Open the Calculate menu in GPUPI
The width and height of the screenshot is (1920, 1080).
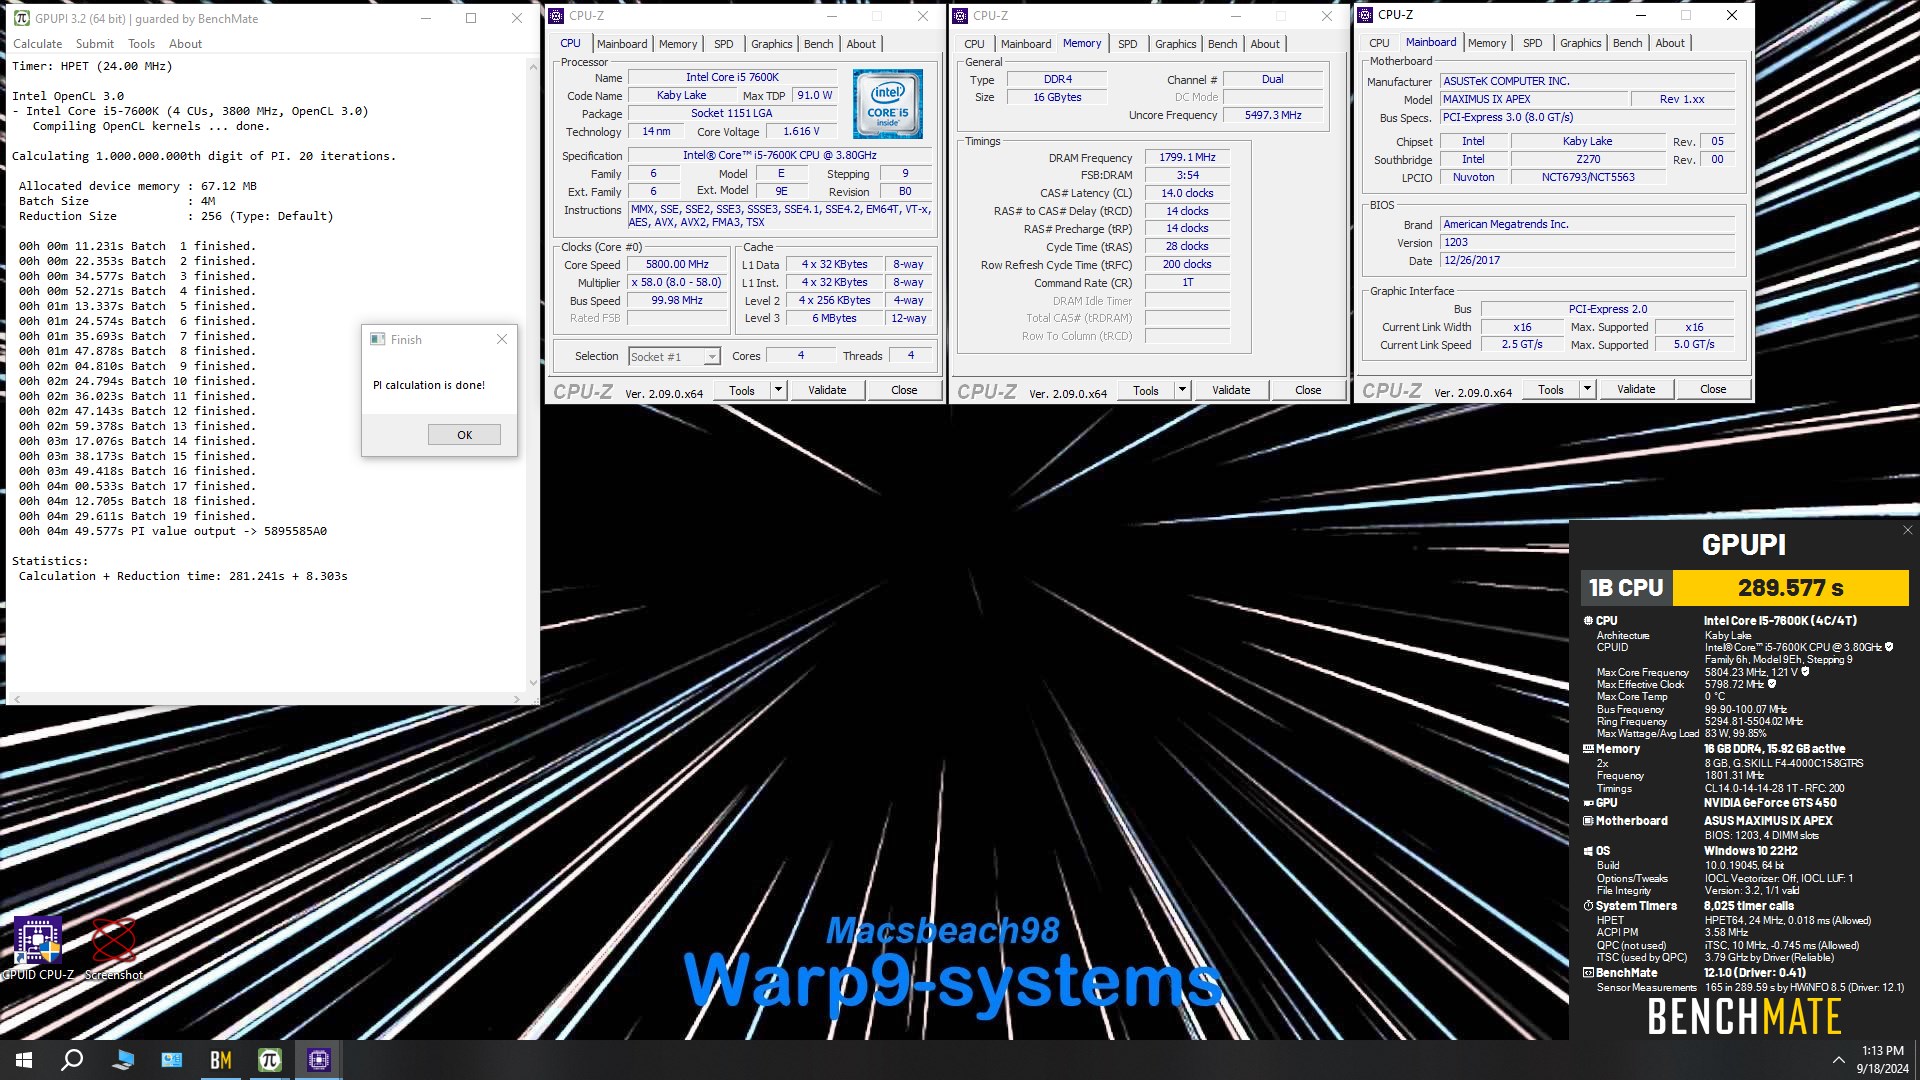pos(37,44)
